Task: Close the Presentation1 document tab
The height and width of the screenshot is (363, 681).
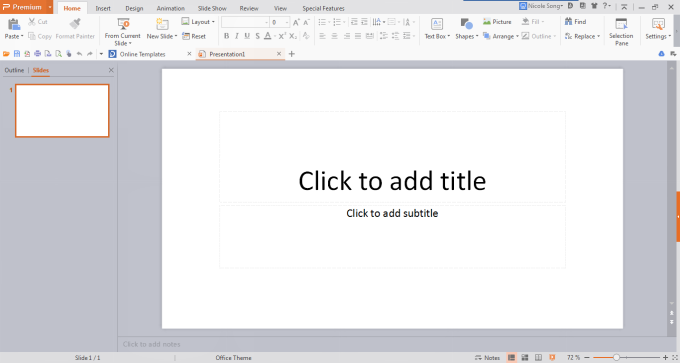Action: click(279, 54)
